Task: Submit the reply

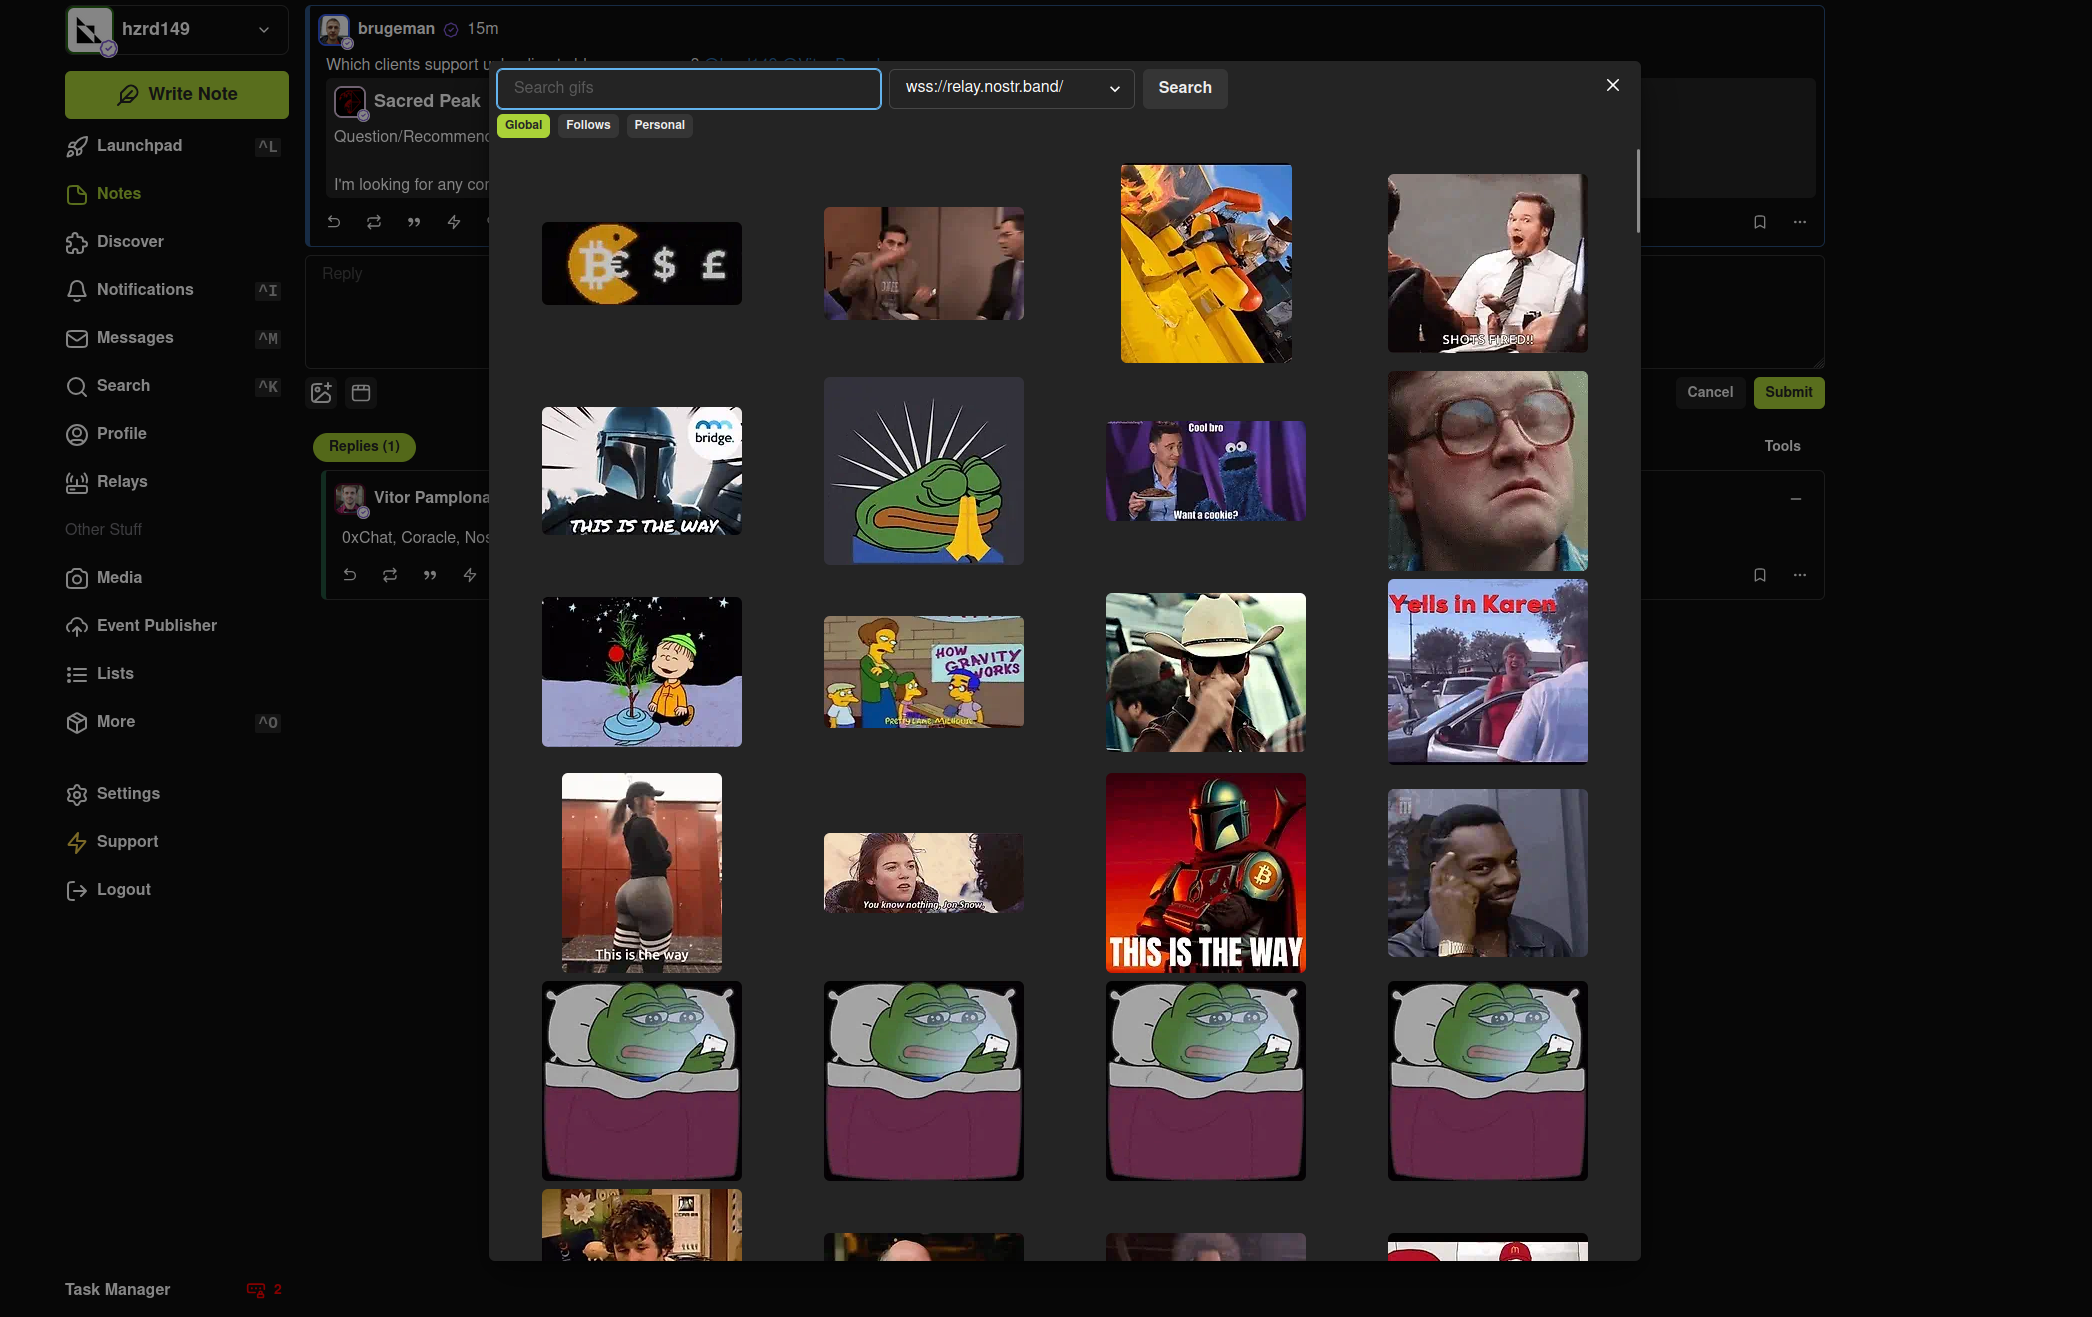Action: point(1788,393)
